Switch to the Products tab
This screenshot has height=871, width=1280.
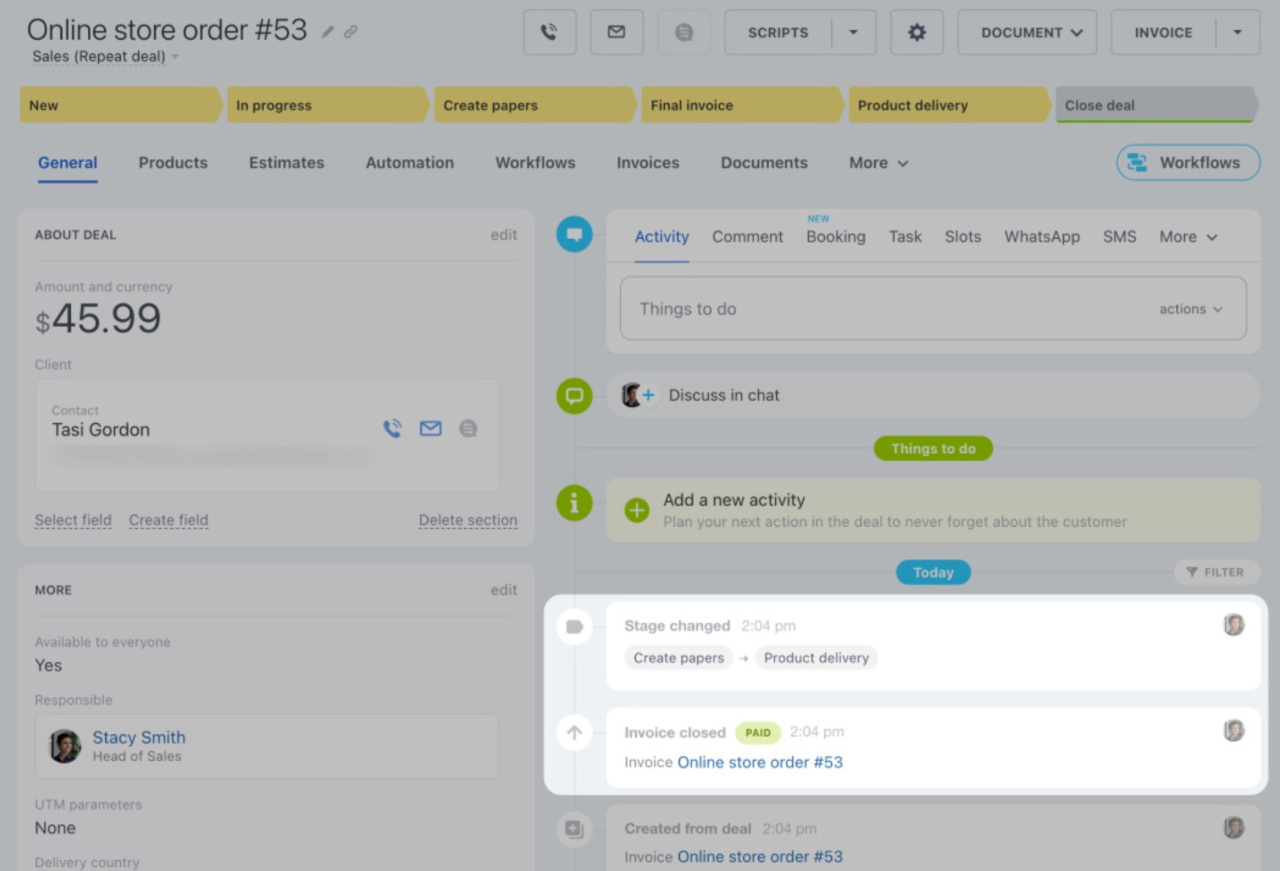coord(173,163)
